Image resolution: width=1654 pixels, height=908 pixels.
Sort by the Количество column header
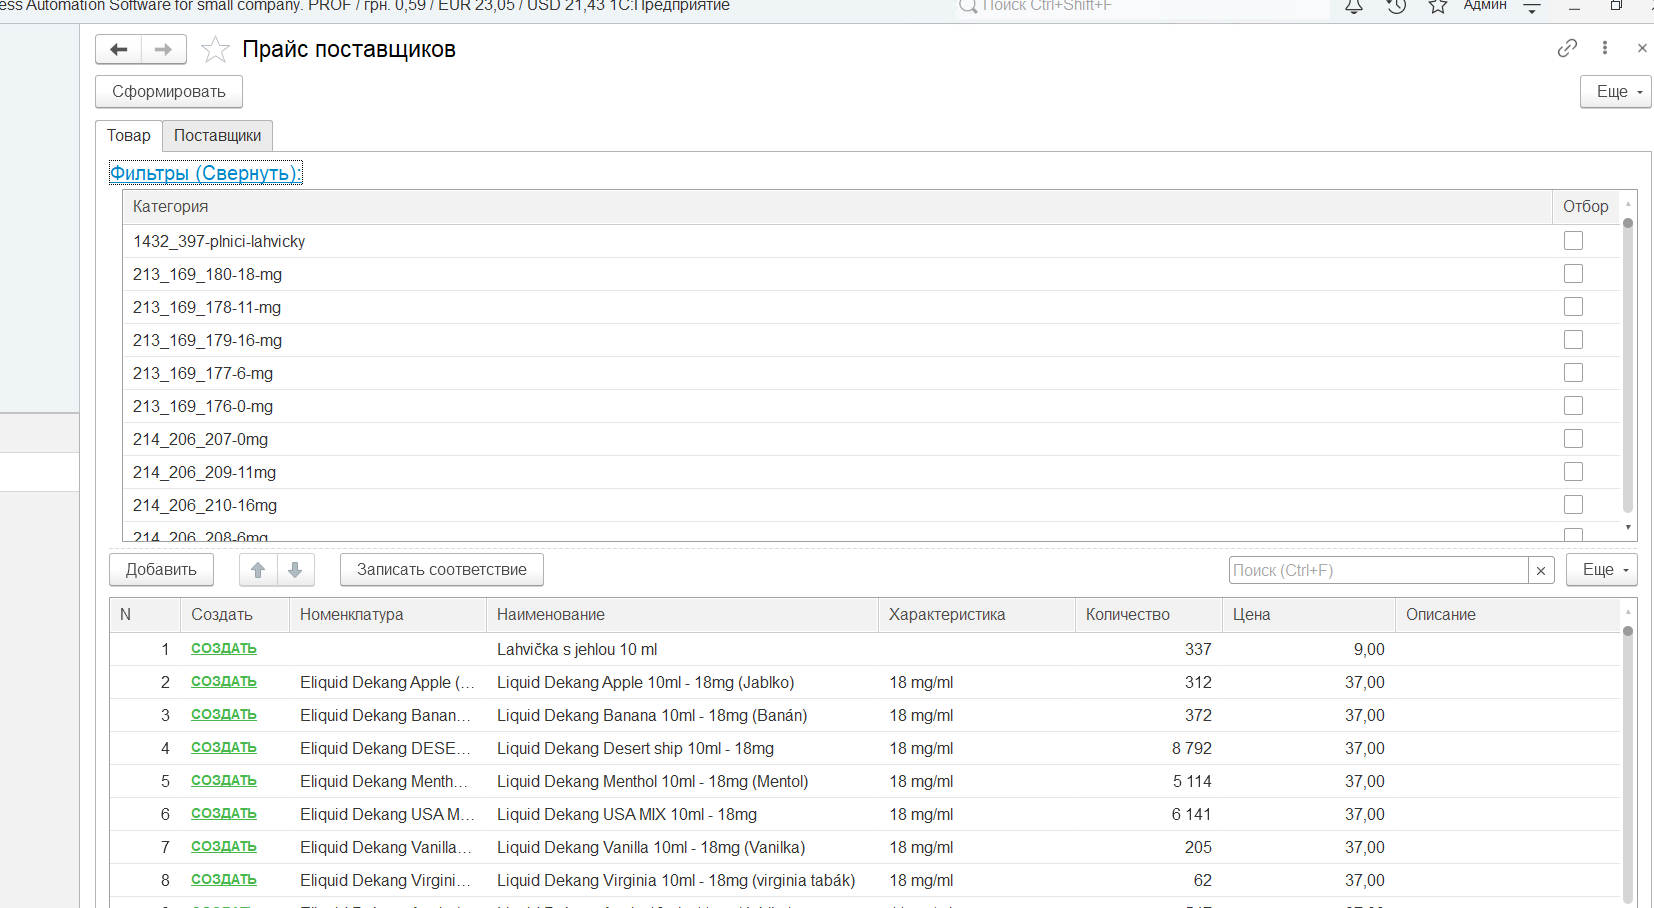pyautogui.click(x=1149, y=615)
